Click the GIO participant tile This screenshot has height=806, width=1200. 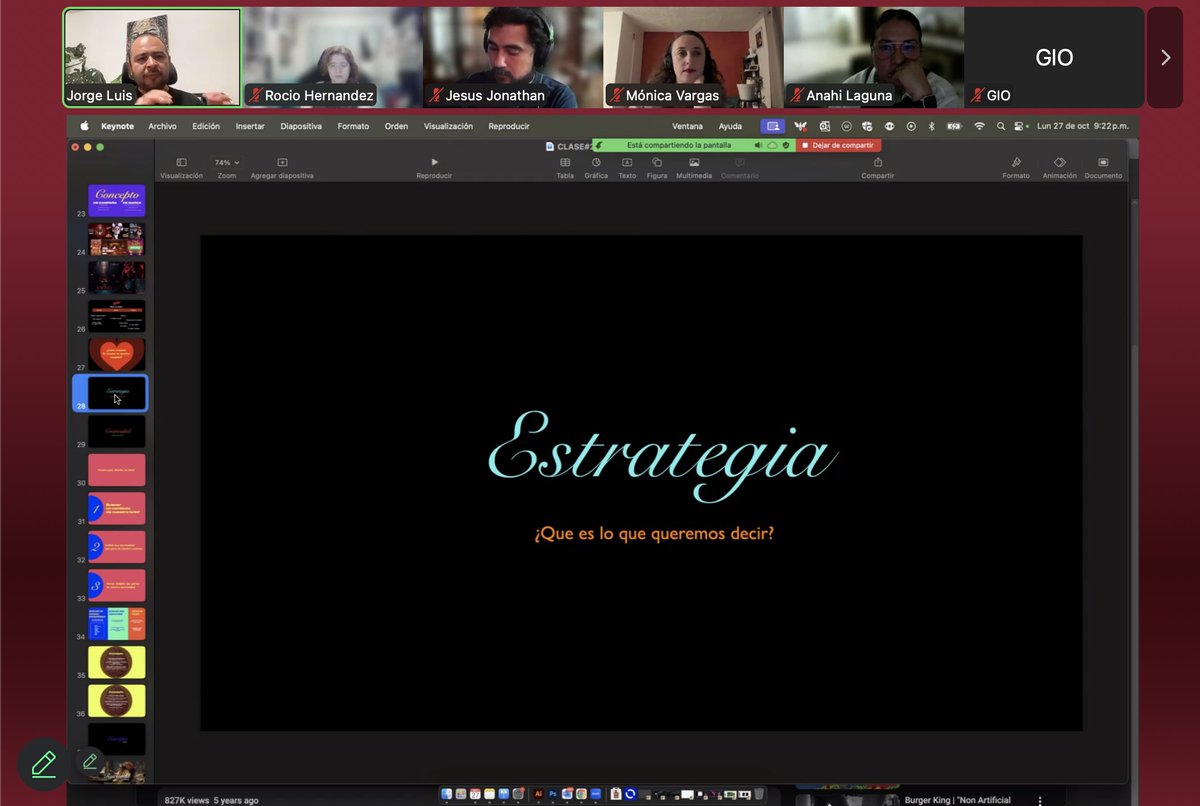(1054, 58)
